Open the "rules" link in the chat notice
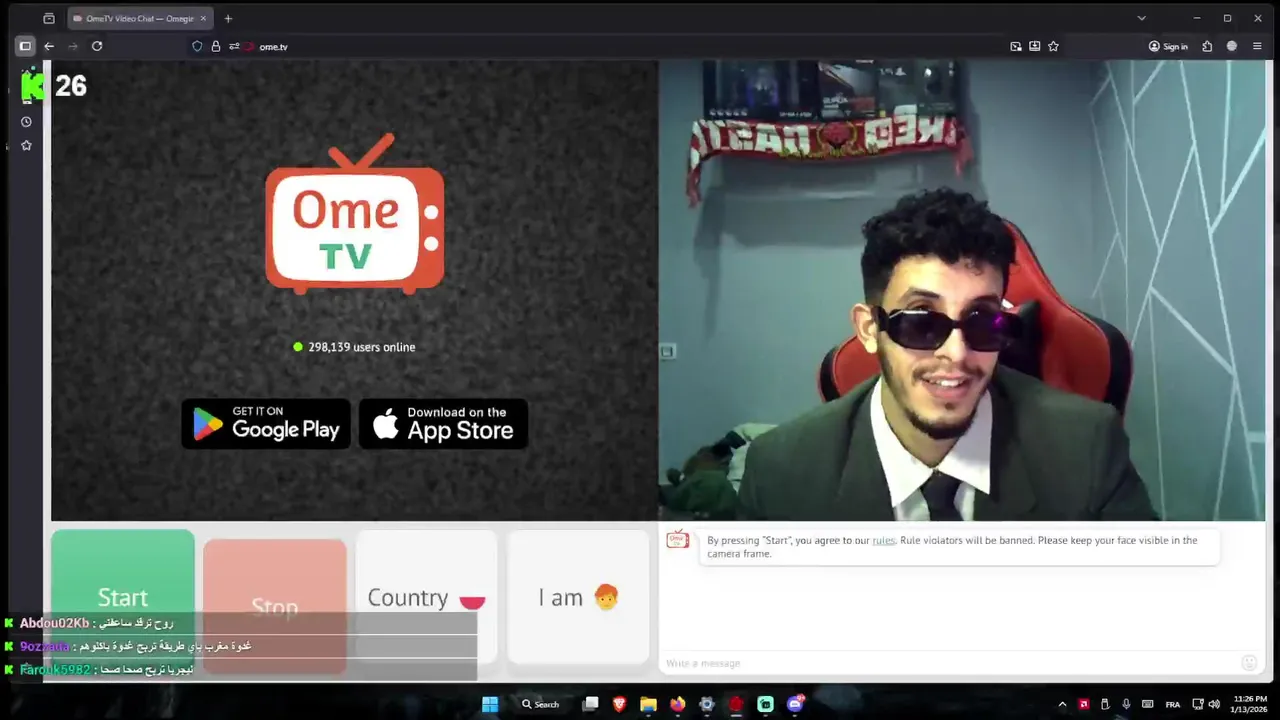1280x720 pixels. [x=883, y=540]
